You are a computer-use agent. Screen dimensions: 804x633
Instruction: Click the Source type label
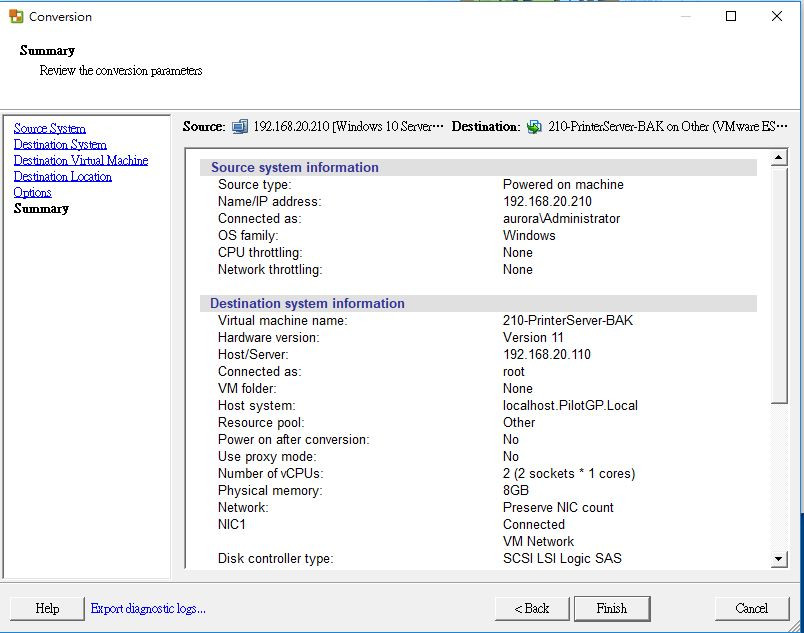tap(254, 185)
